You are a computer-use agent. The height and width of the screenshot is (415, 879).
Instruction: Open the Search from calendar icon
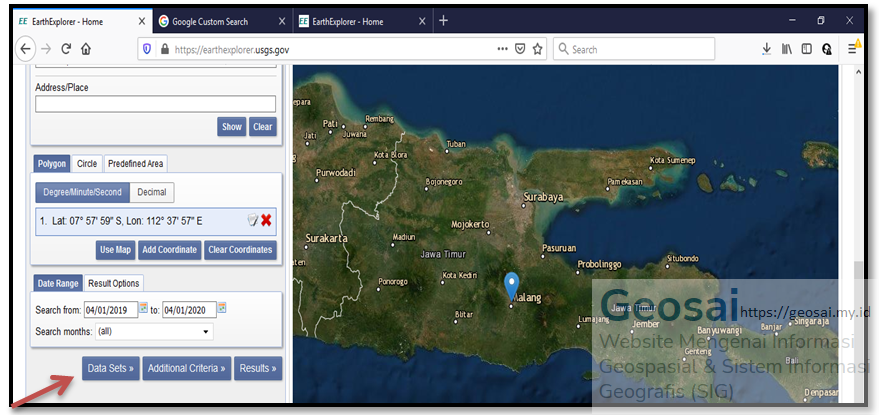(144, 307)
